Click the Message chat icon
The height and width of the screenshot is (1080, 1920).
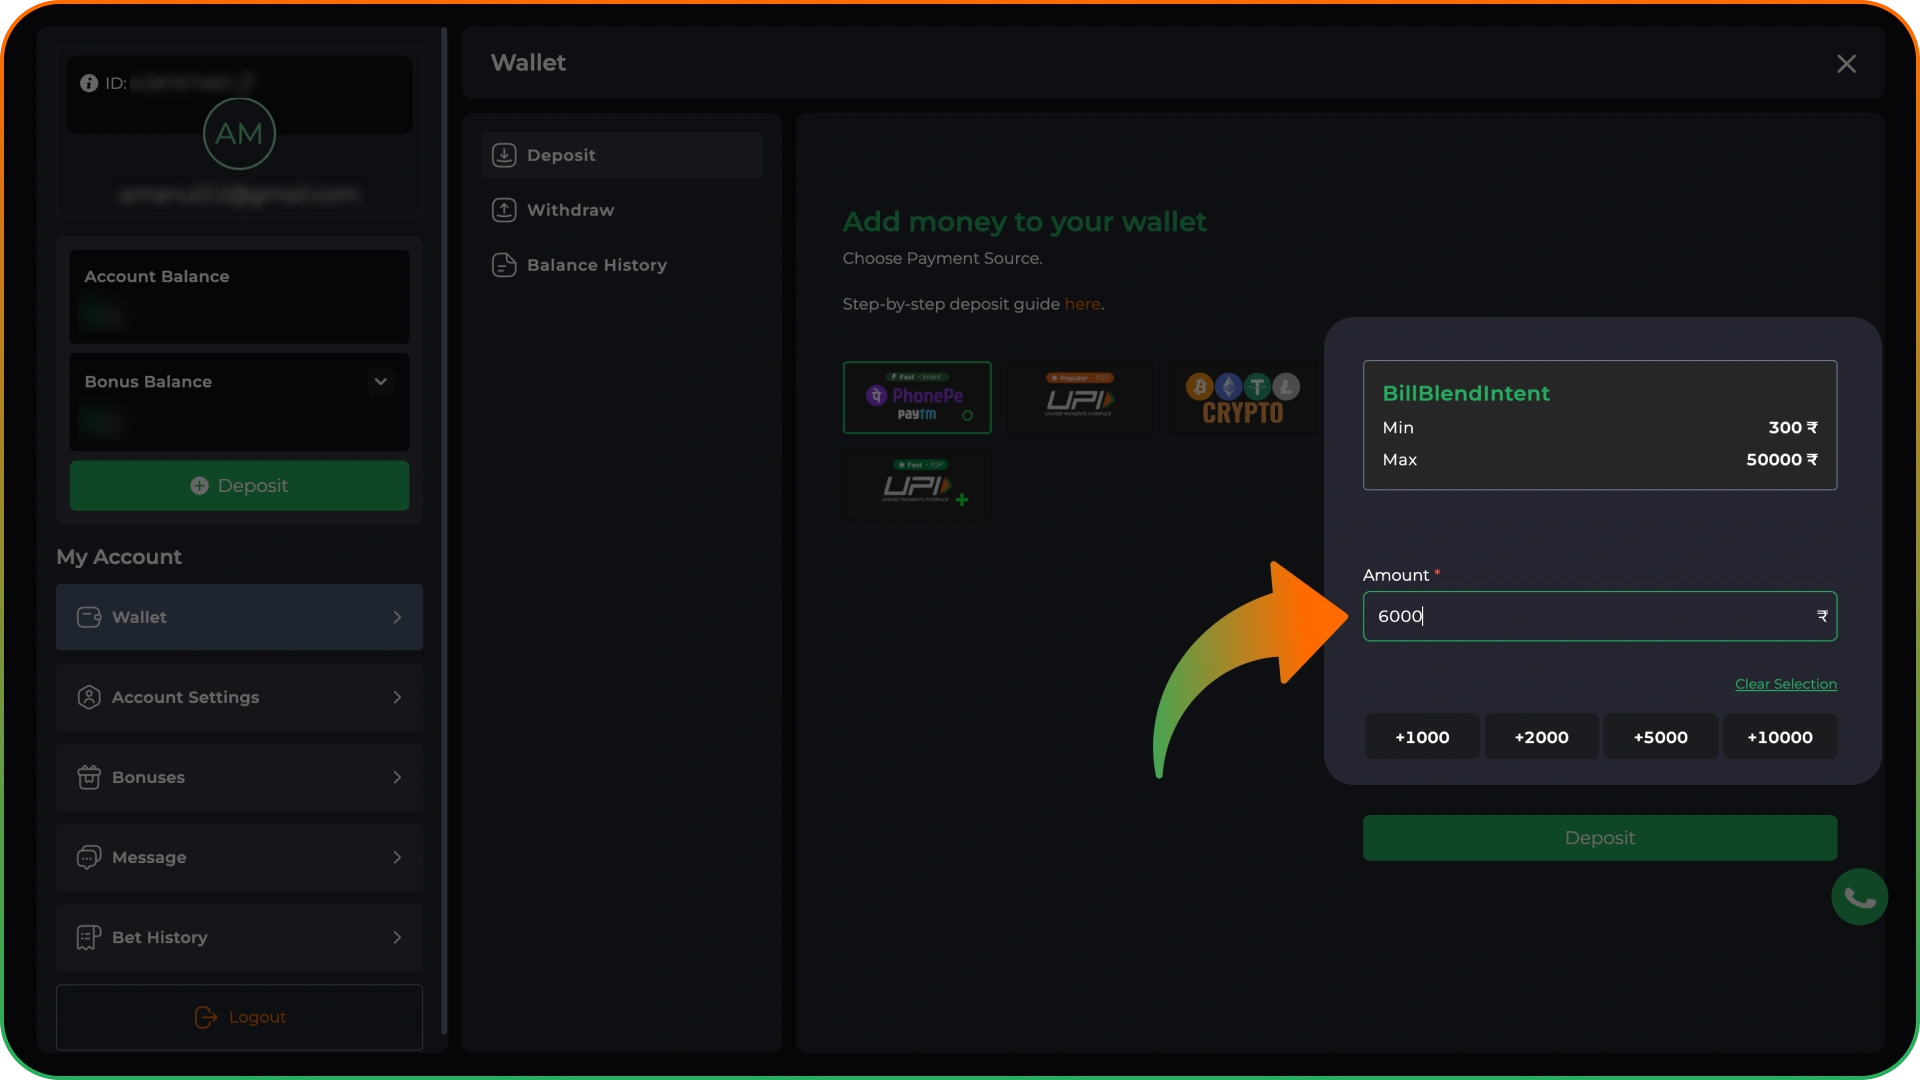pyautogui.click(x=89, y=857)
